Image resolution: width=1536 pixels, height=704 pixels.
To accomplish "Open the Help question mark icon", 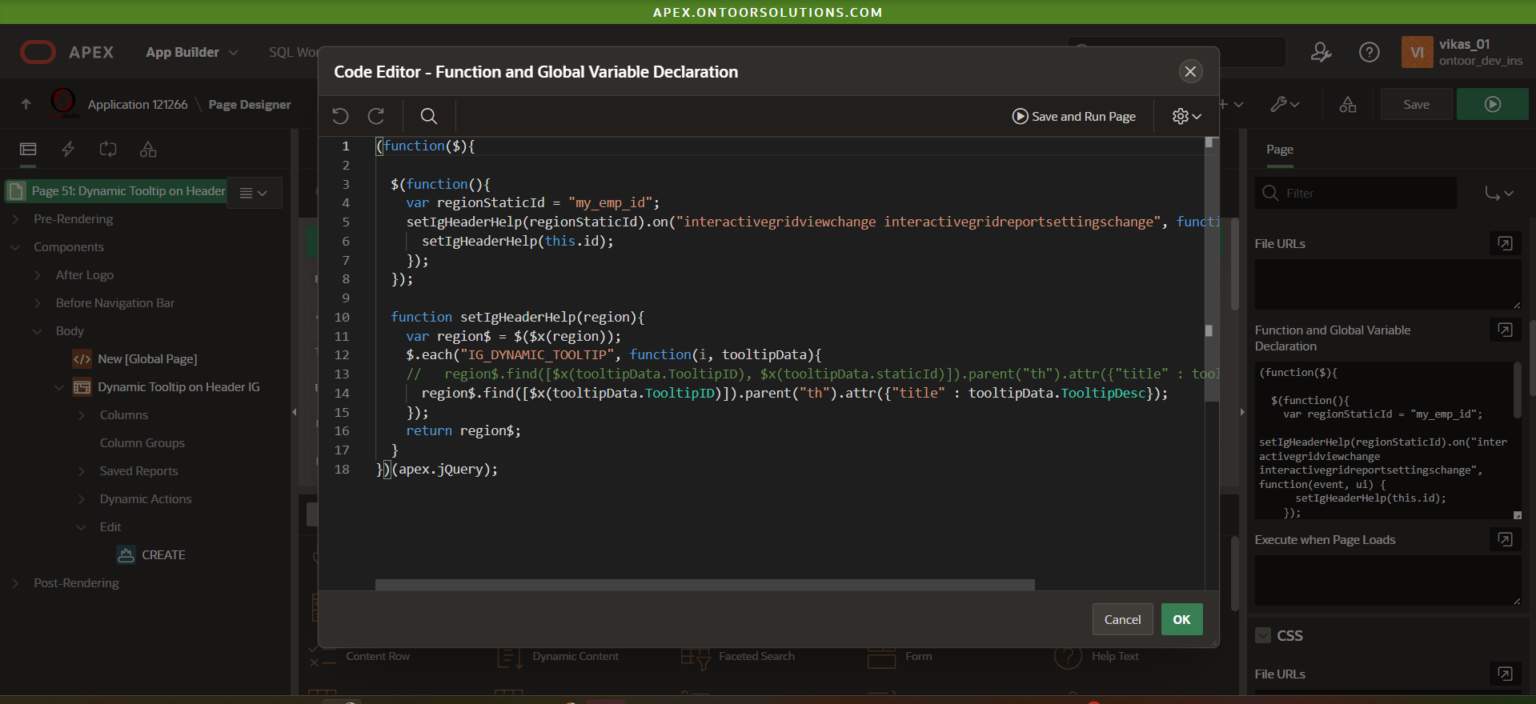I will click(x=1369, y=52).
